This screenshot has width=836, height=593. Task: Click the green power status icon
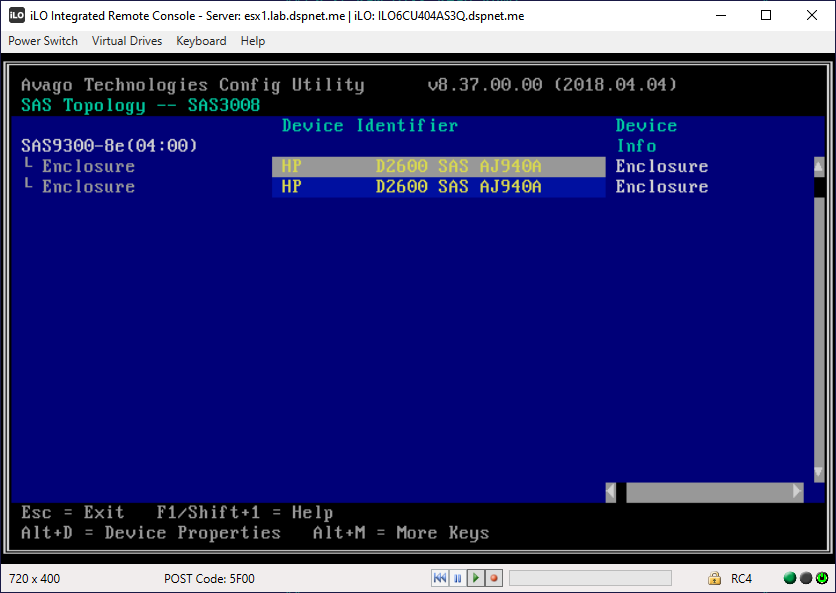[822, 578]
